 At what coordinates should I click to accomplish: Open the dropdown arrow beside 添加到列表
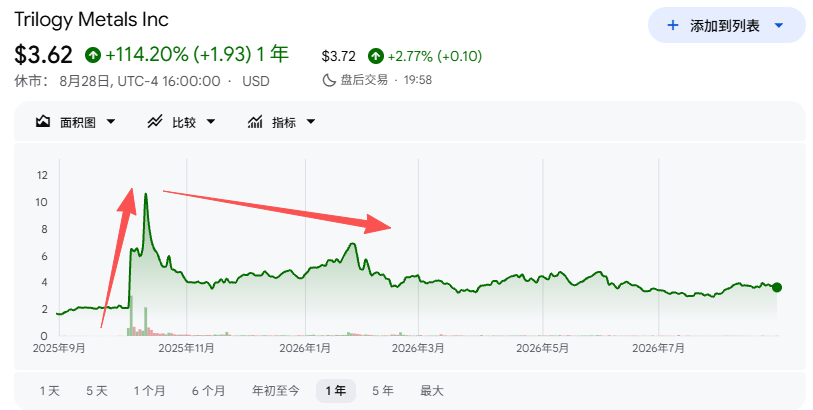[x=779, y=25]
